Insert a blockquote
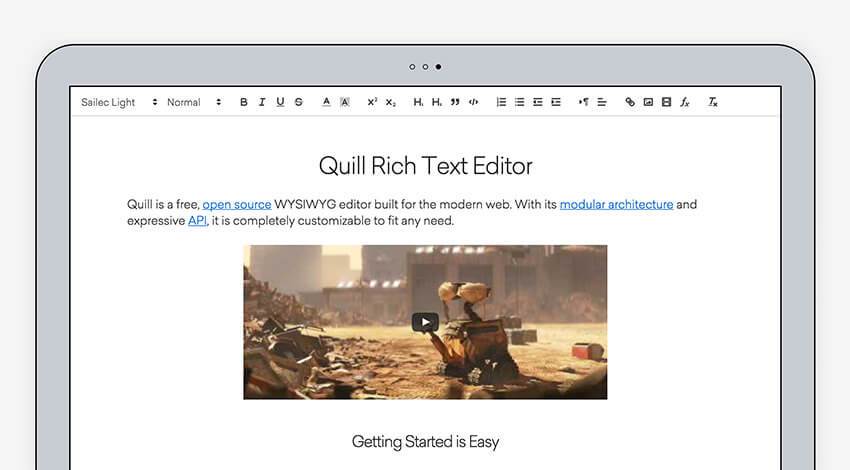Screen dimensions: 850x470 click(455, 102)
